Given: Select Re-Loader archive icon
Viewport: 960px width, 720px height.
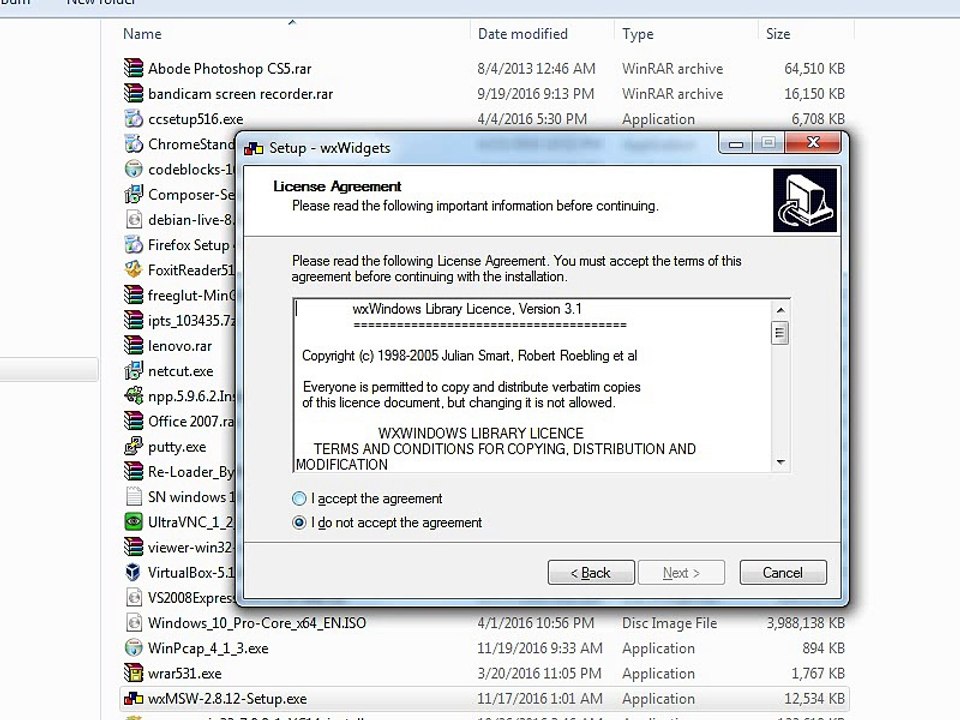Looking at the screenshot, I should click(133, 471).
